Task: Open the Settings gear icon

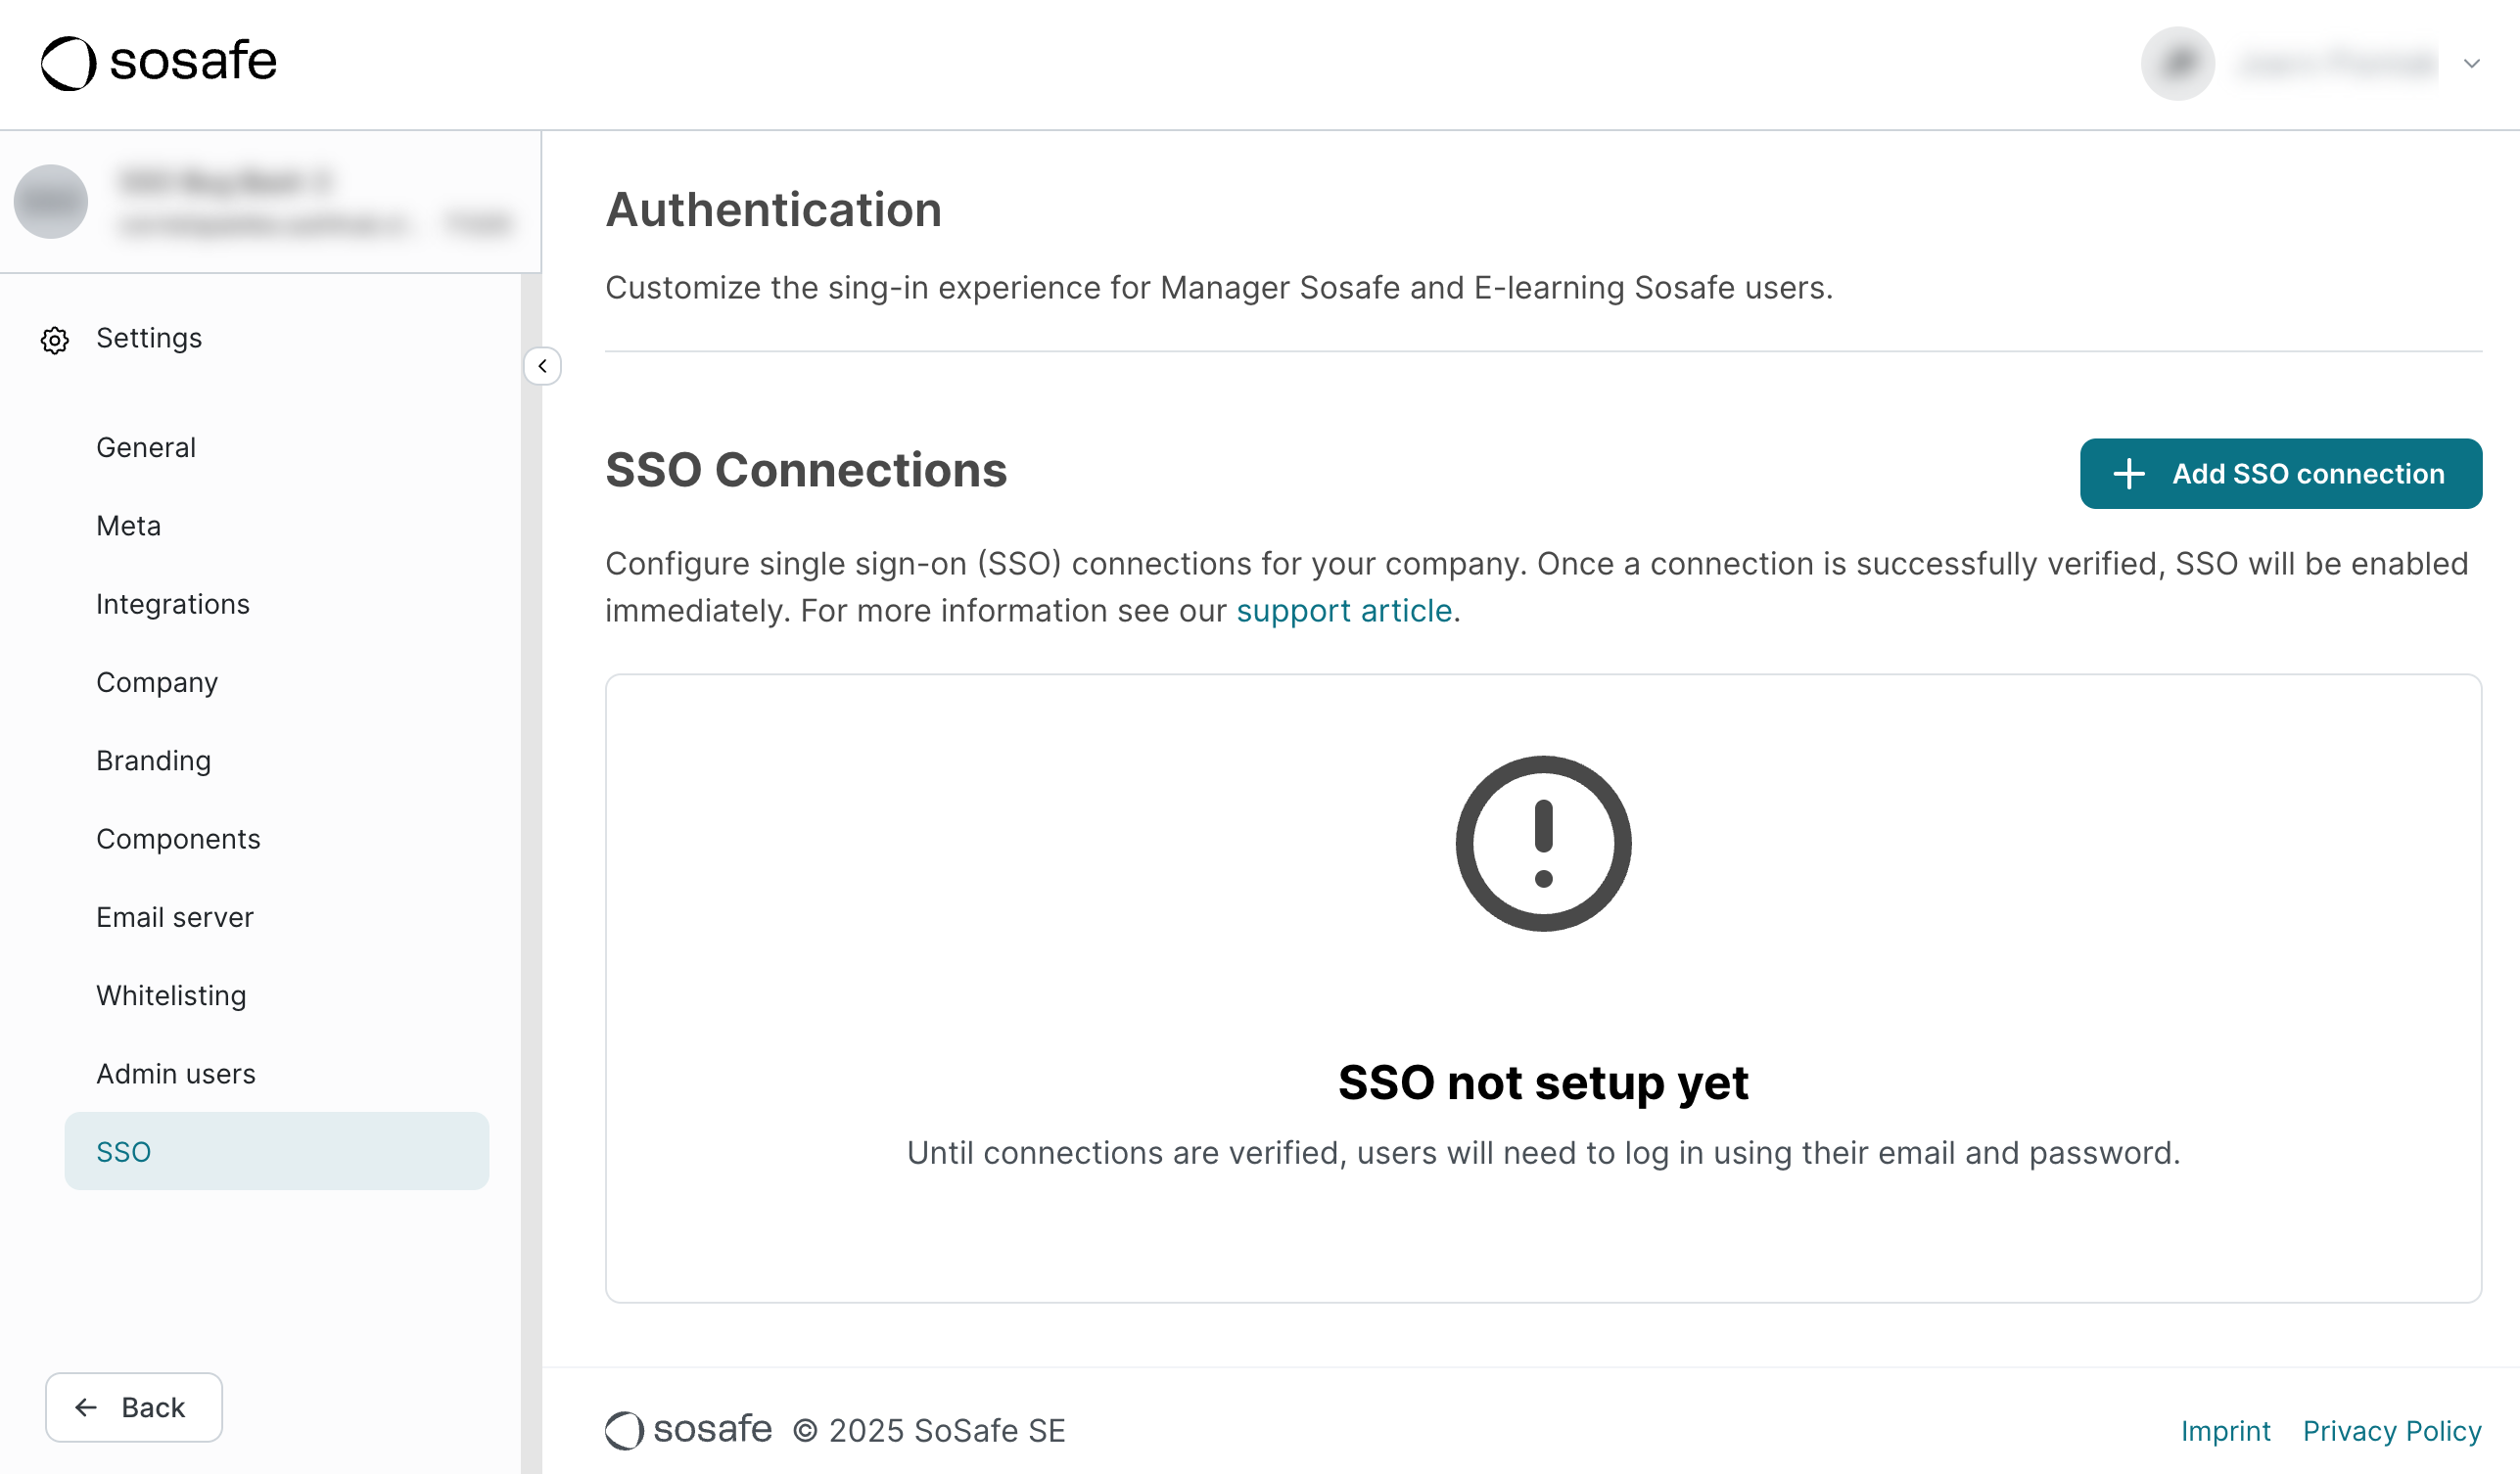Action: coord(55,339)
